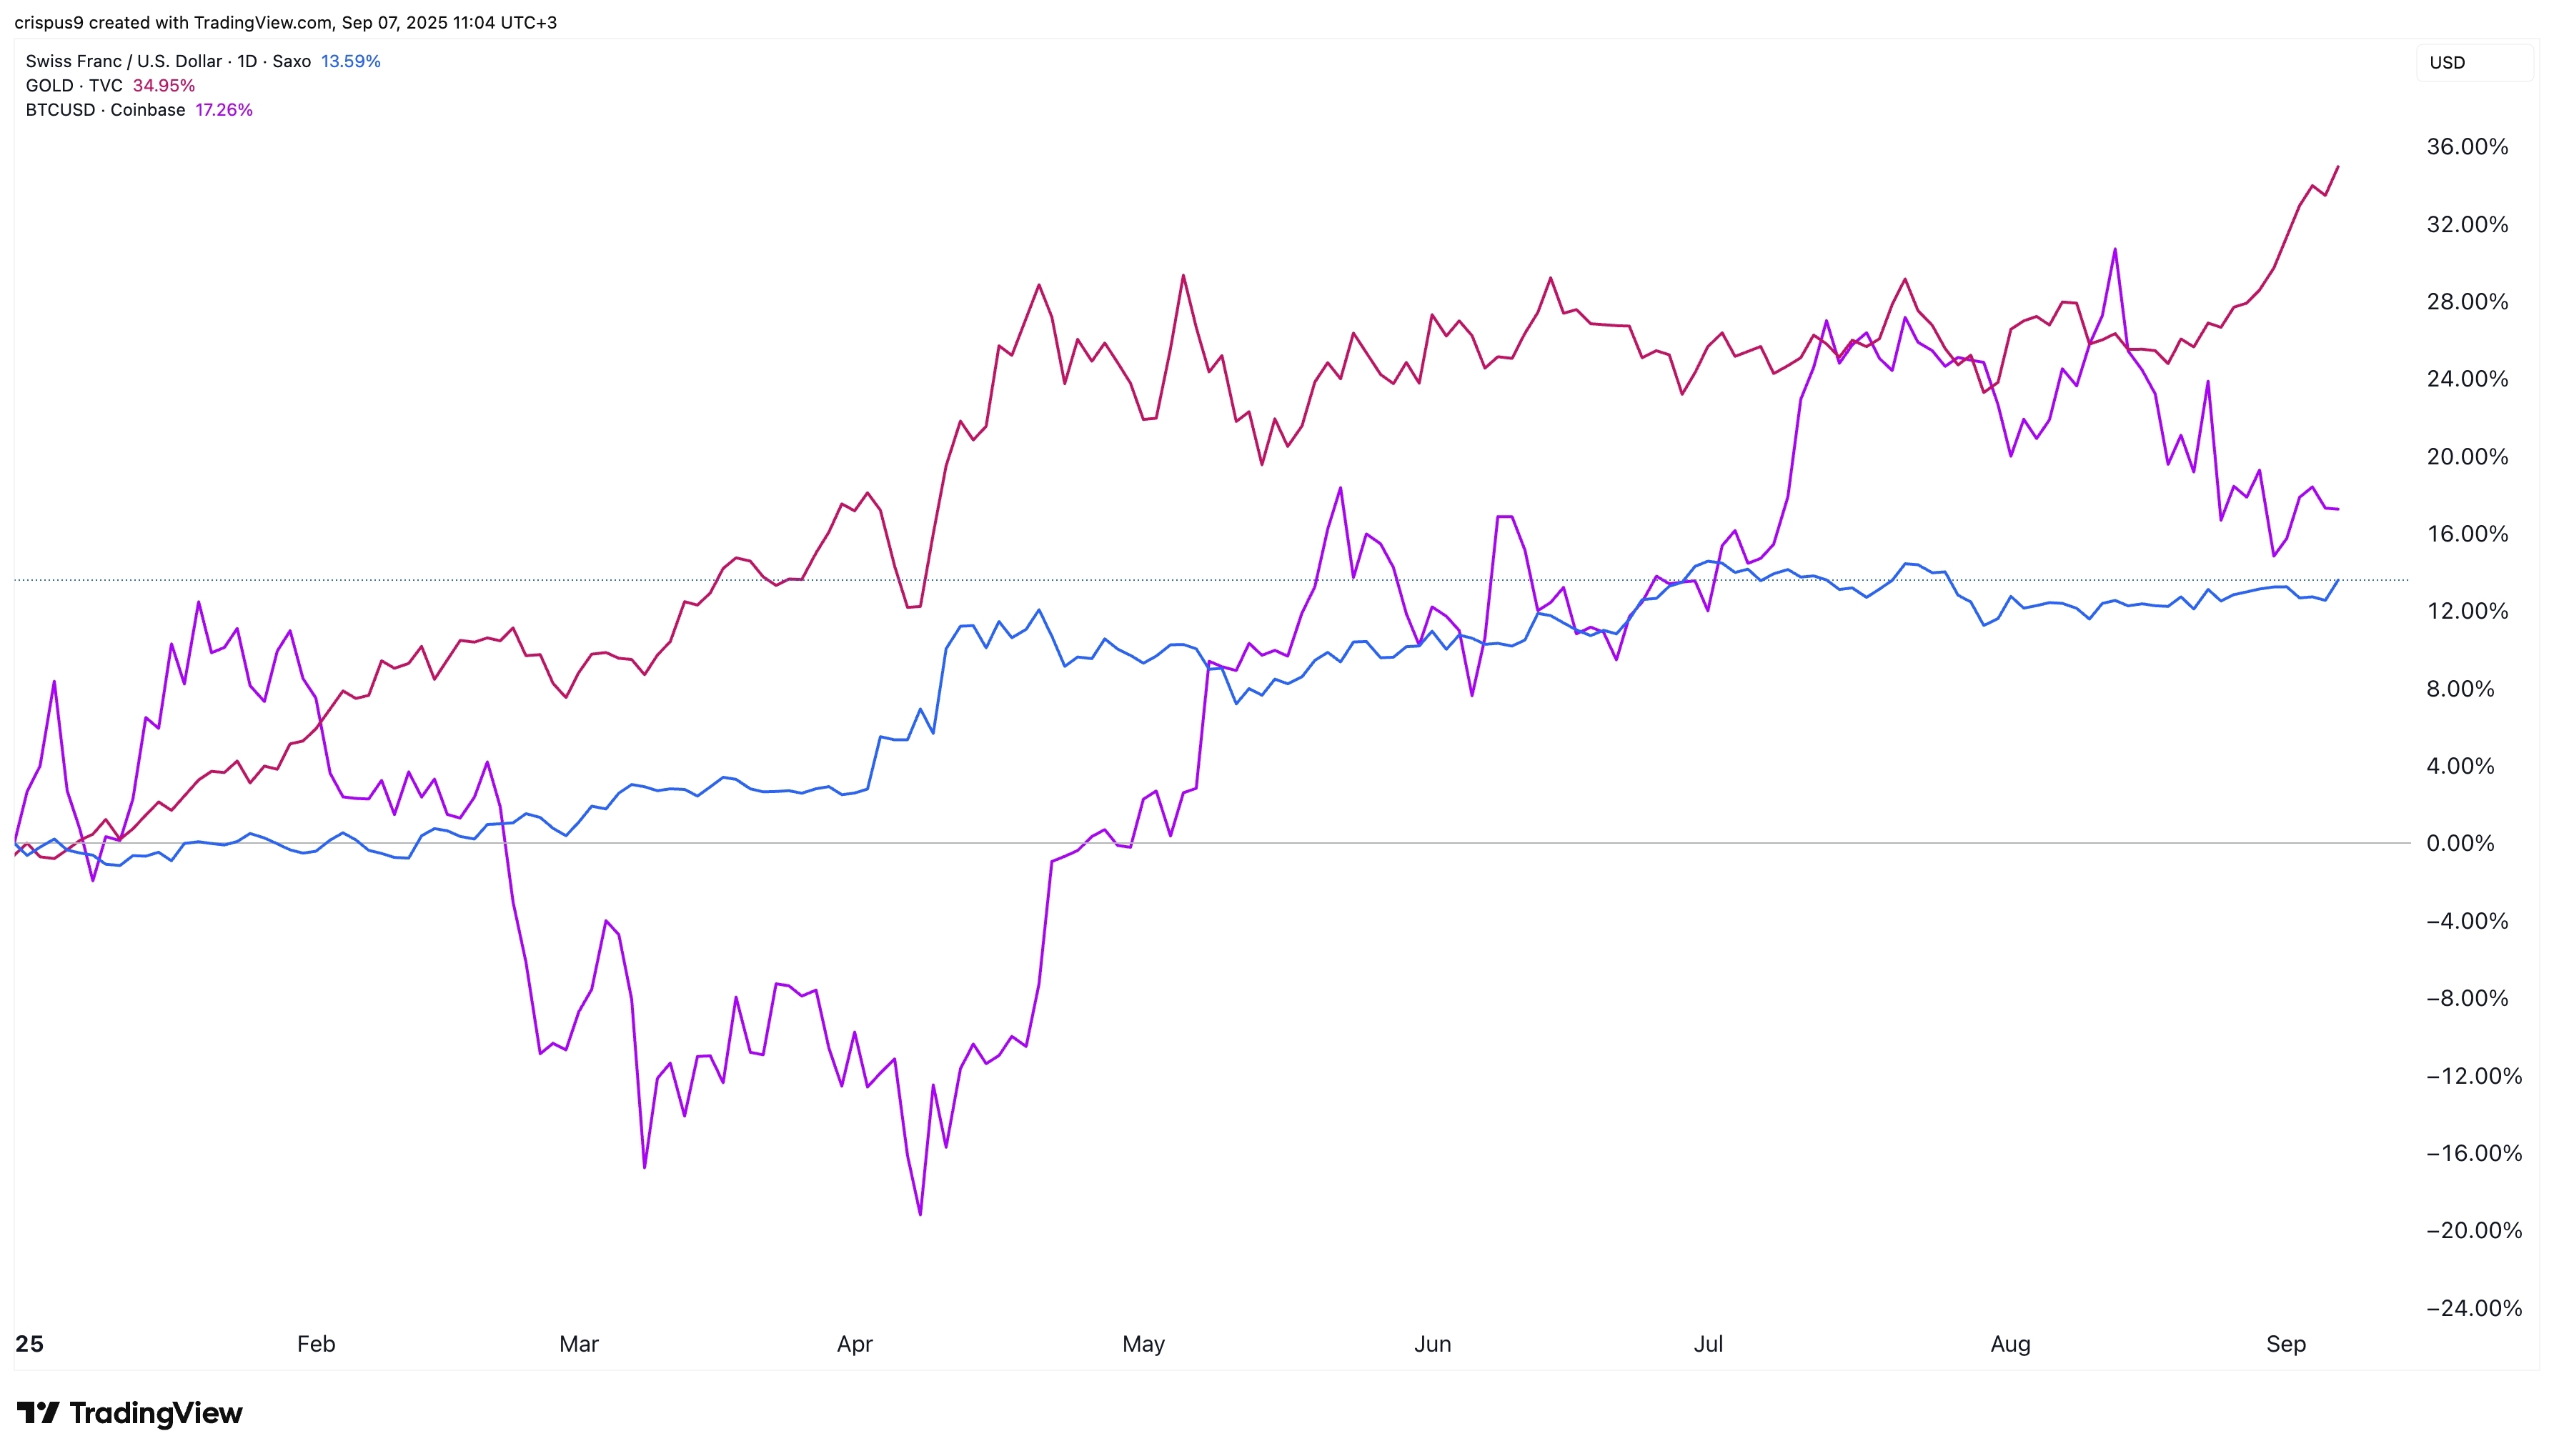2554x1456 pixels.
Task: Select the Swiss Franc / U.S. Dollar legend
Action: [167, 61]
